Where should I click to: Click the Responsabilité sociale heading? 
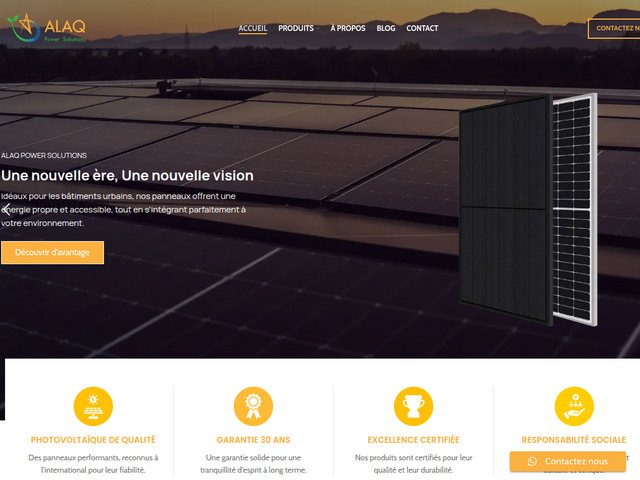(x=574, y=440)
